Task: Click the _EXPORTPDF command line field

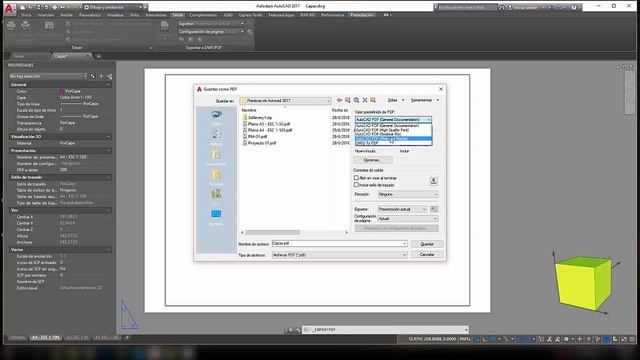Action: (x=385, y=329)
